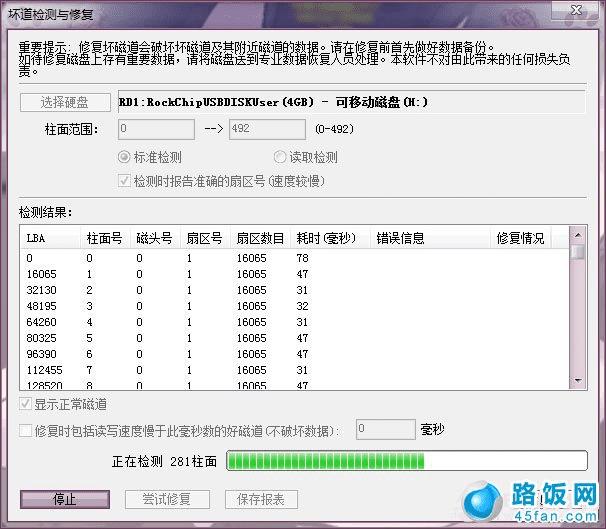The image size is (606, 529).
Task: Click the 78 ms time value in first row
Action: pyautogui.click(x=302, y=258)
